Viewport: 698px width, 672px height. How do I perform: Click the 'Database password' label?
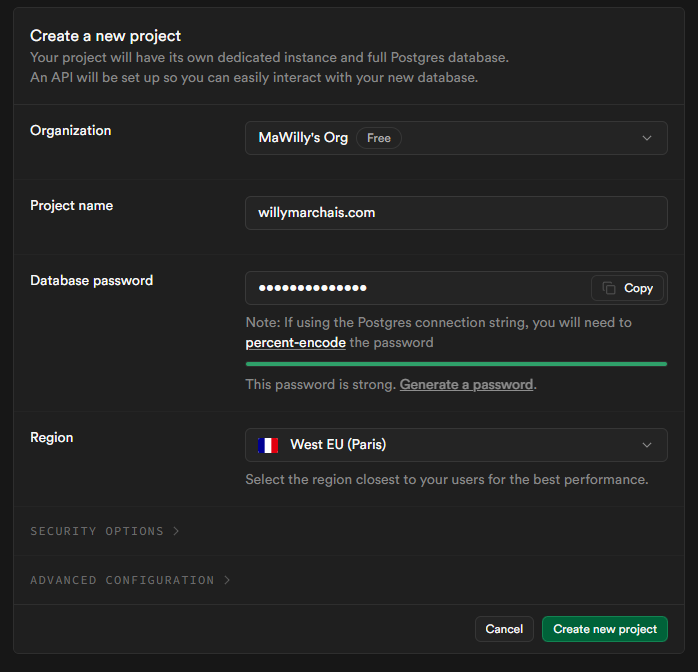coord(92,280)
